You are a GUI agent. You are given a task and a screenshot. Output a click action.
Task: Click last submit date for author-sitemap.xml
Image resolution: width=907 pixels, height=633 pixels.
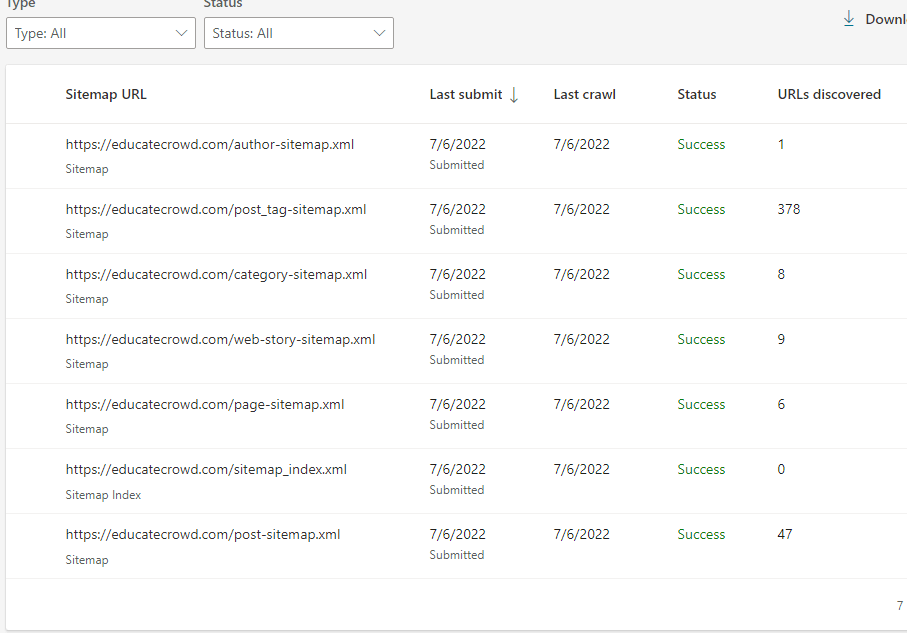click(x=458, y=144)
